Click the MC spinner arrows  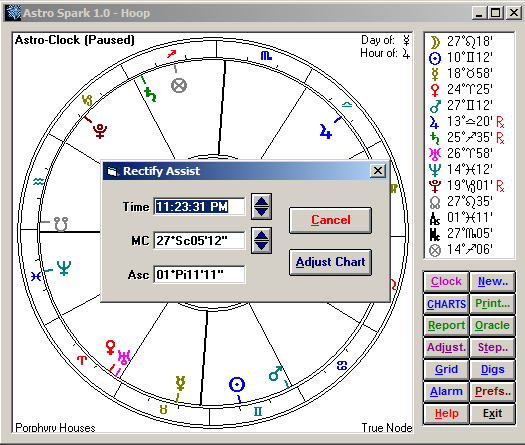(x=261, y=240)
